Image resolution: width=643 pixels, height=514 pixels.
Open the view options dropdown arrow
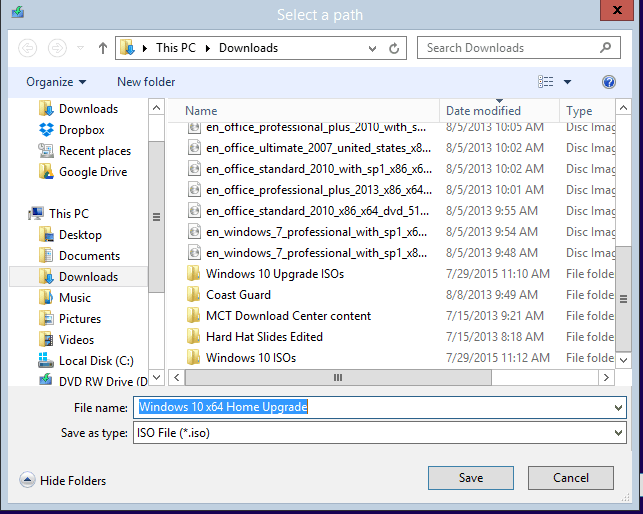568,82
